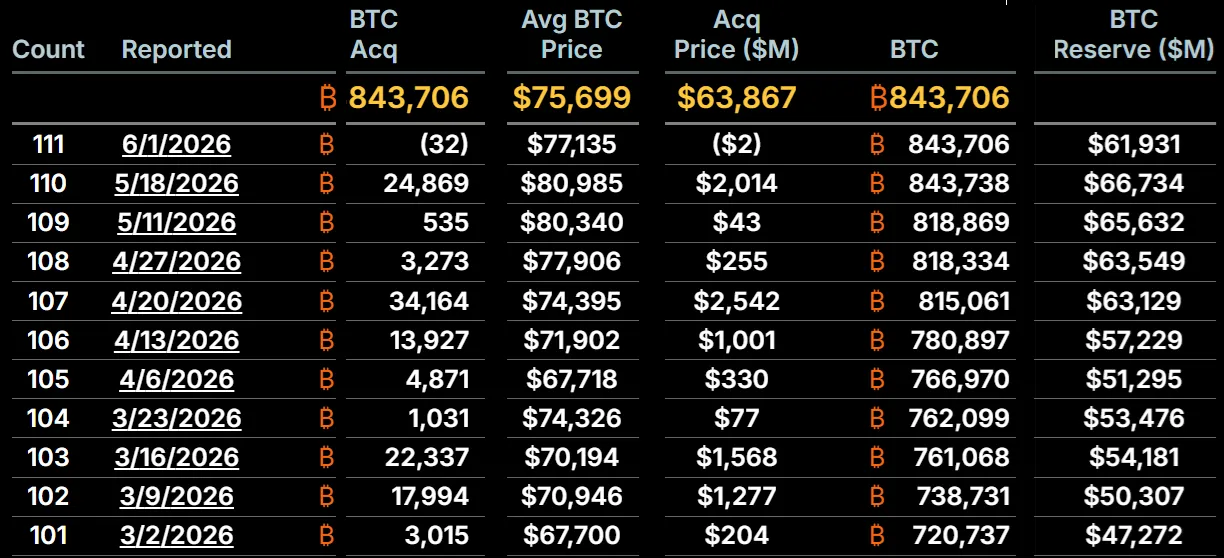This screenshot has height=558, width=1224.
Task: Open the 6/1/2026 reported date link
Action: click(x=176, y=144)
